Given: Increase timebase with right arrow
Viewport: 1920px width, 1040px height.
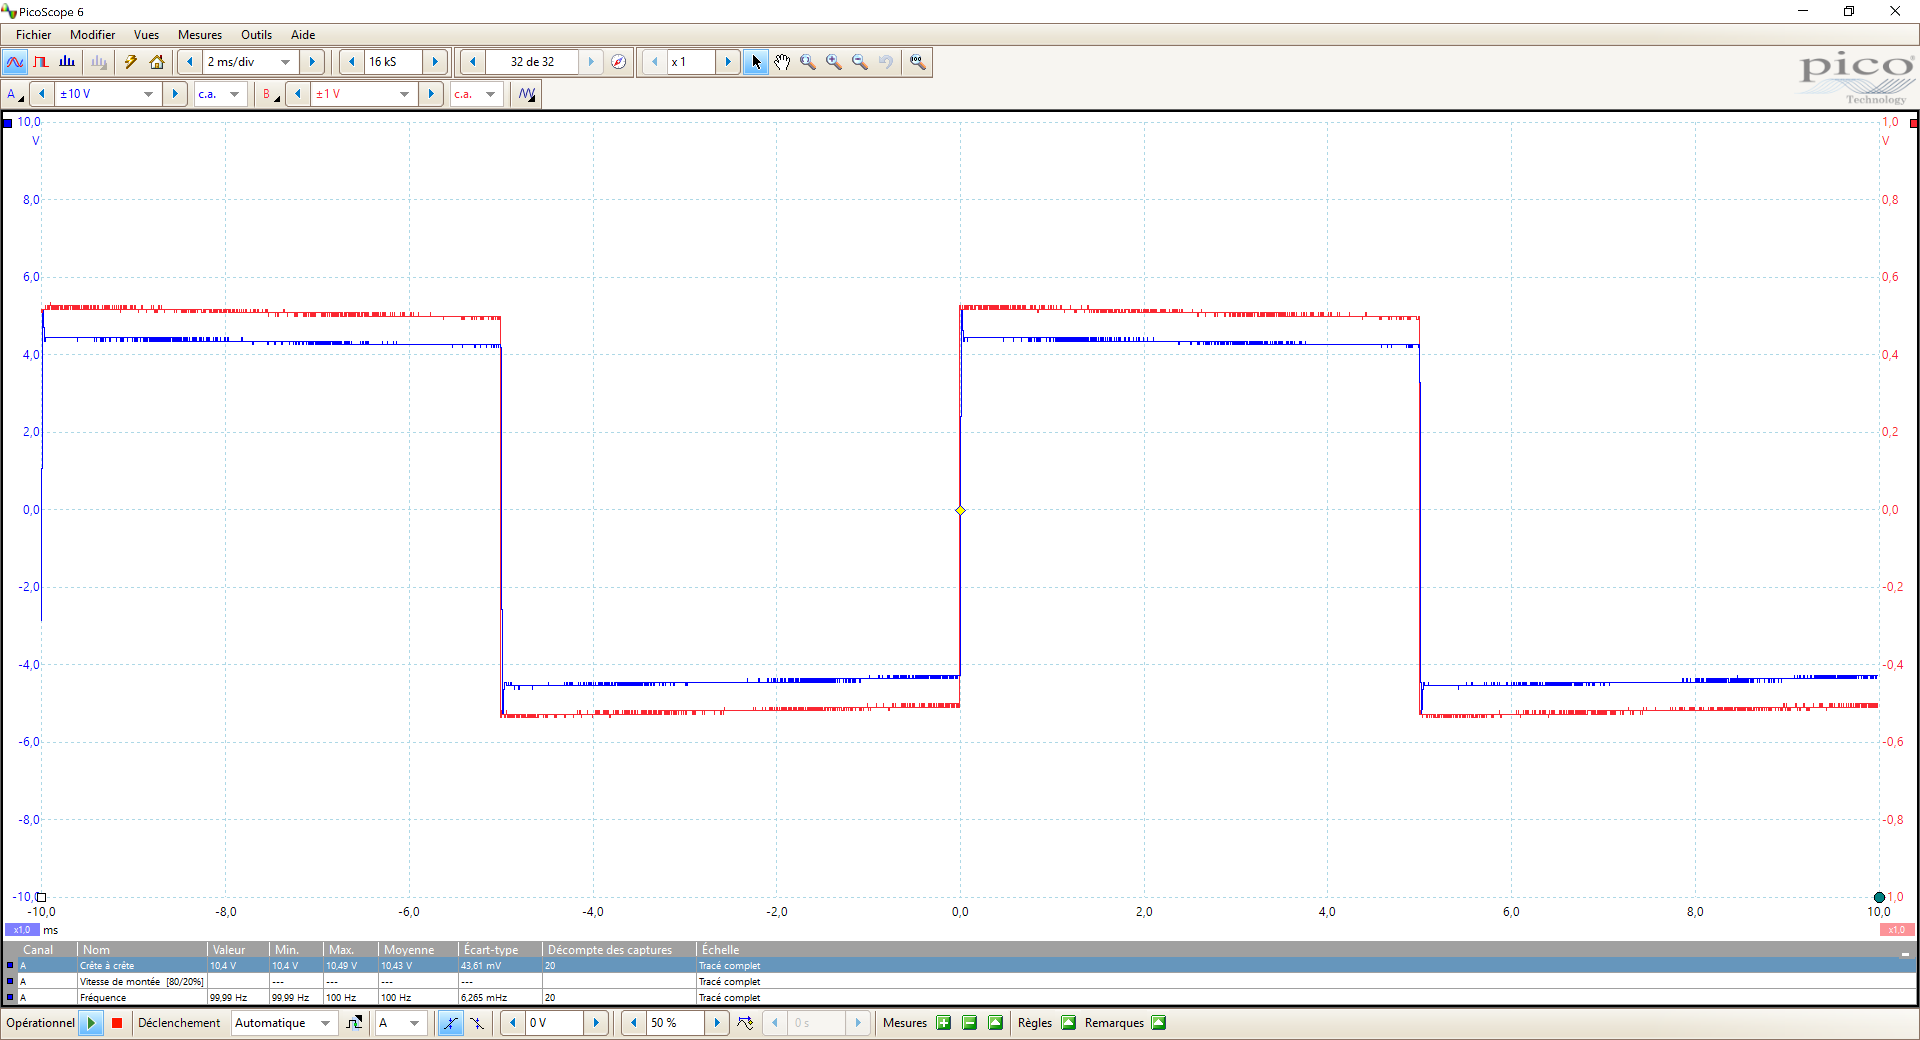Looking at the screenshot, I should (312, 62).
